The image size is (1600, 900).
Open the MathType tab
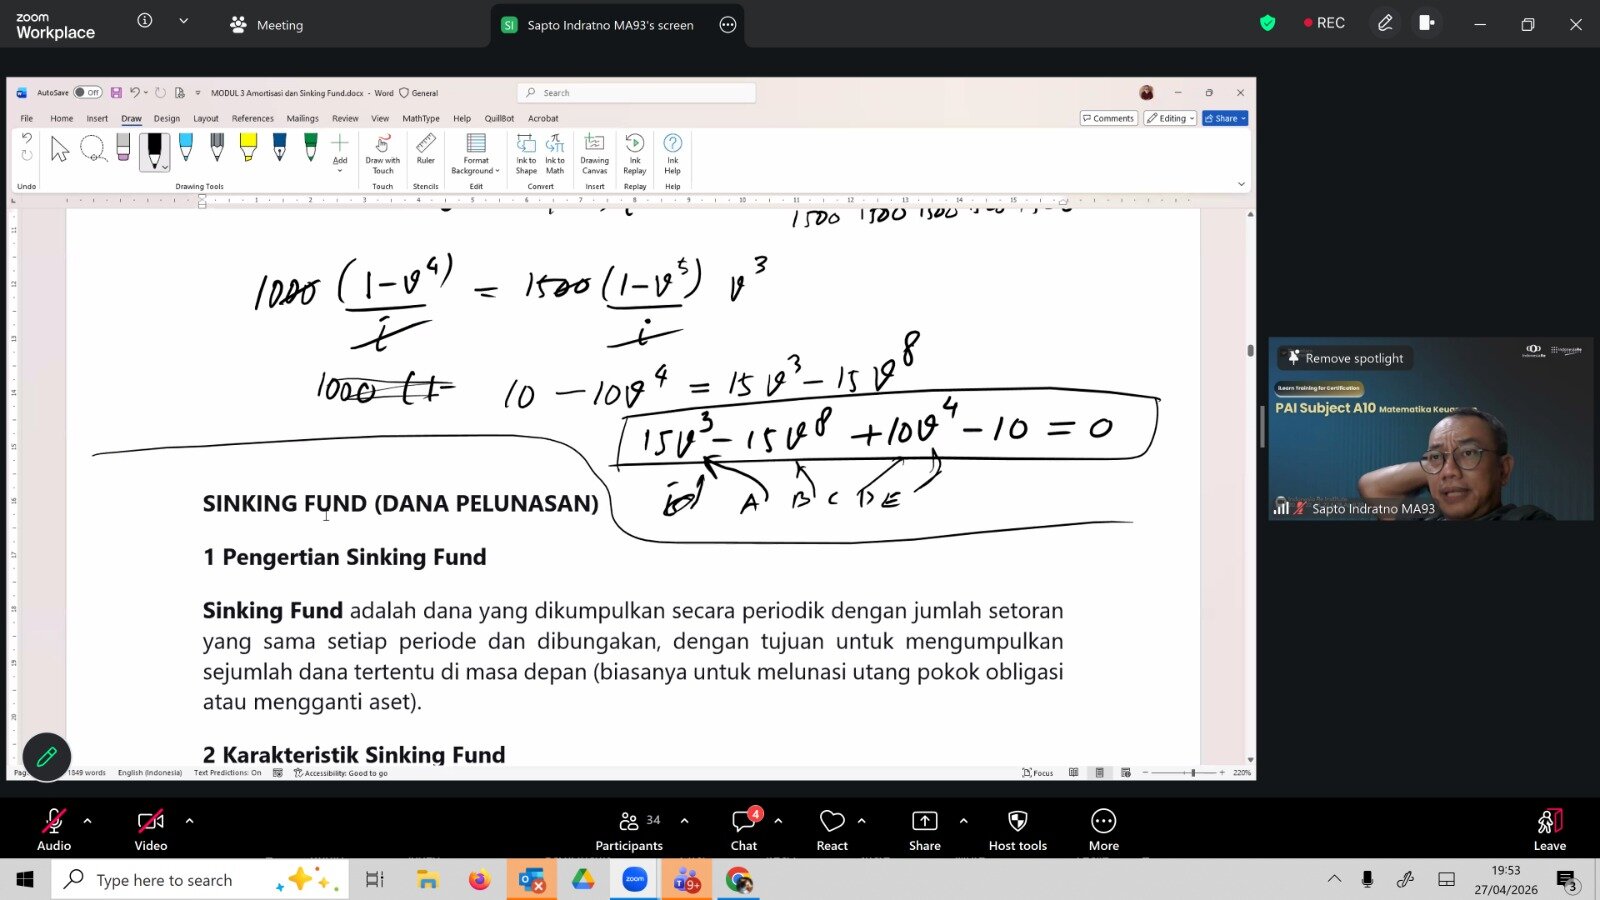[421, 118]
